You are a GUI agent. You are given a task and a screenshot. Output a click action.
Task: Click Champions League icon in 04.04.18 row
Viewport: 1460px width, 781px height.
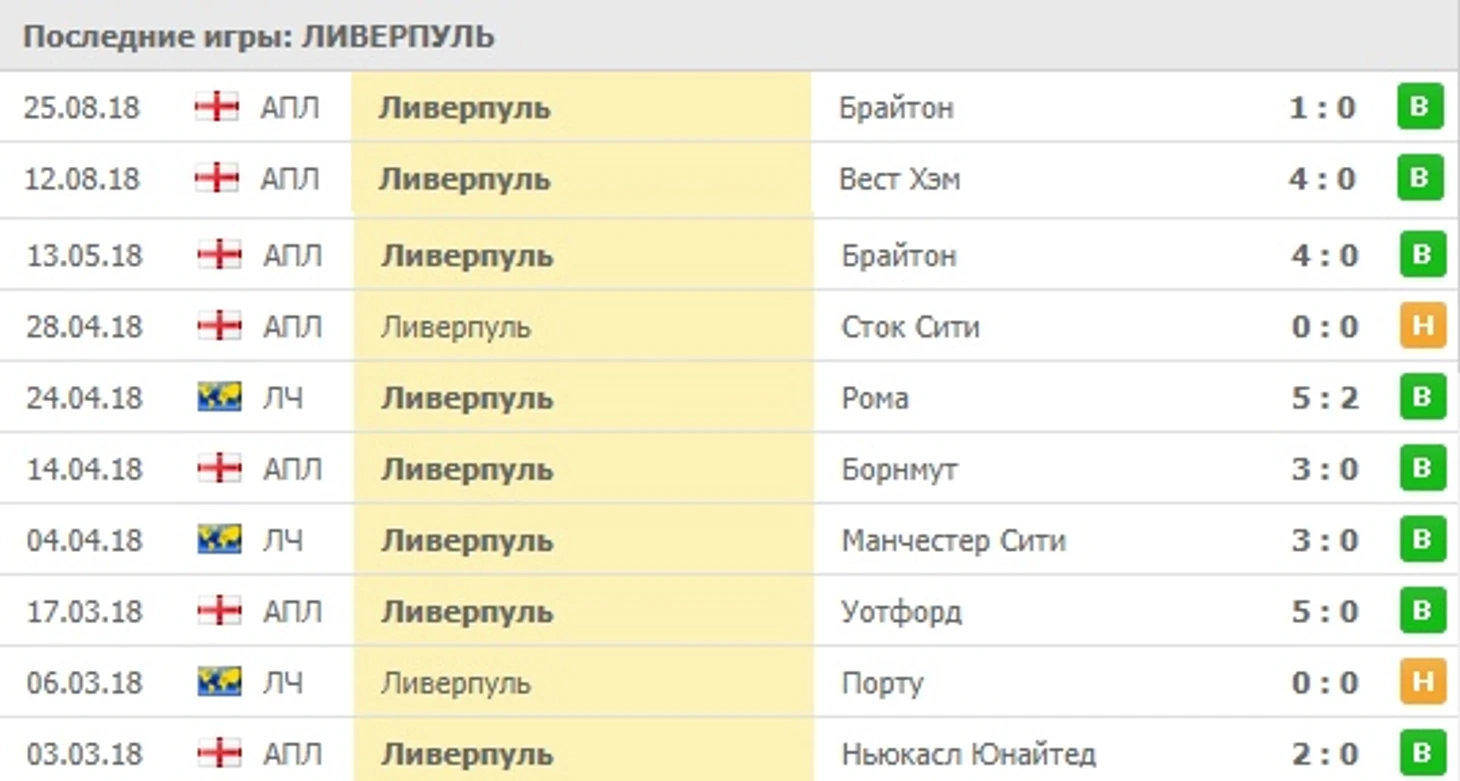tap(220, 539)
